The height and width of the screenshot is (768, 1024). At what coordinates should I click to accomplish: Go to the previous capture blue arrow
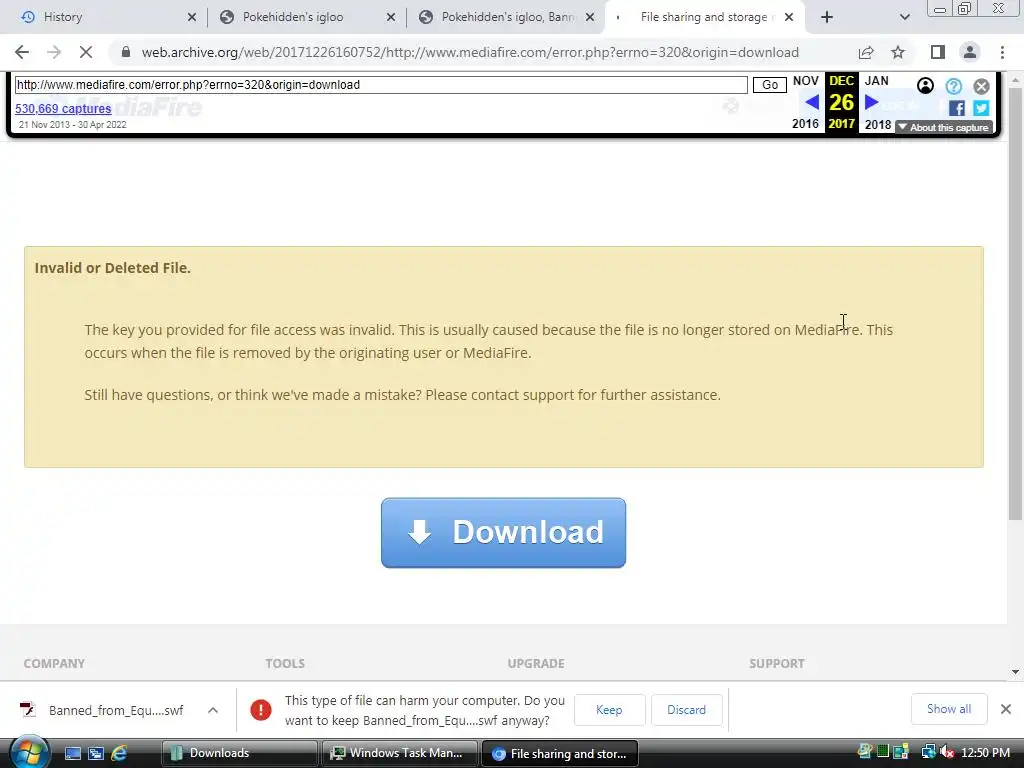tap(812, 102)
